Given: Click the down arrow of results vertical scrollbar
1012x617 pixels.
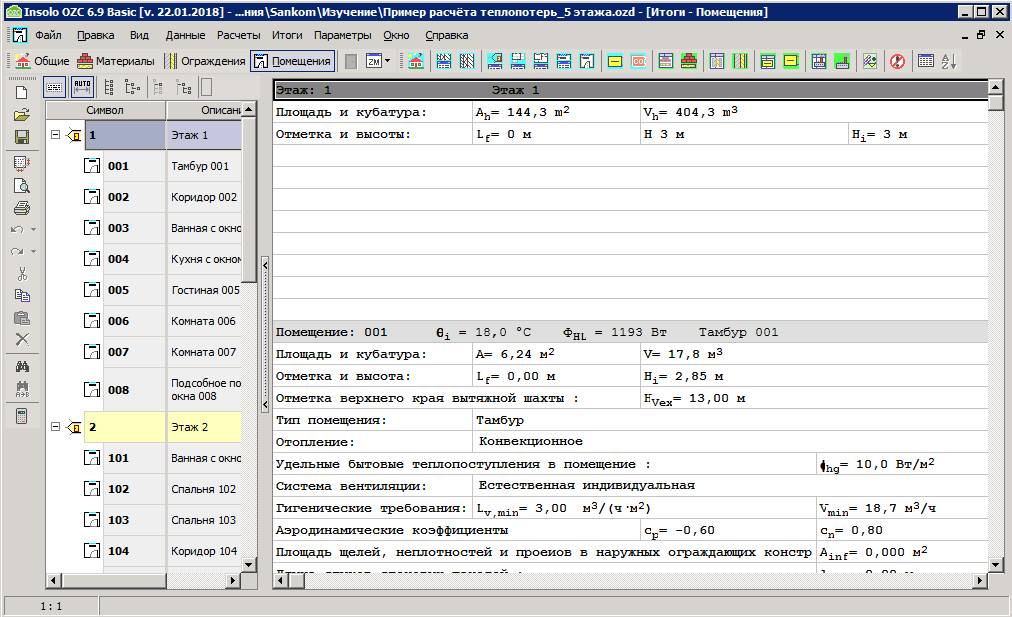Looking at the screenshot, I should coord(995,565).
